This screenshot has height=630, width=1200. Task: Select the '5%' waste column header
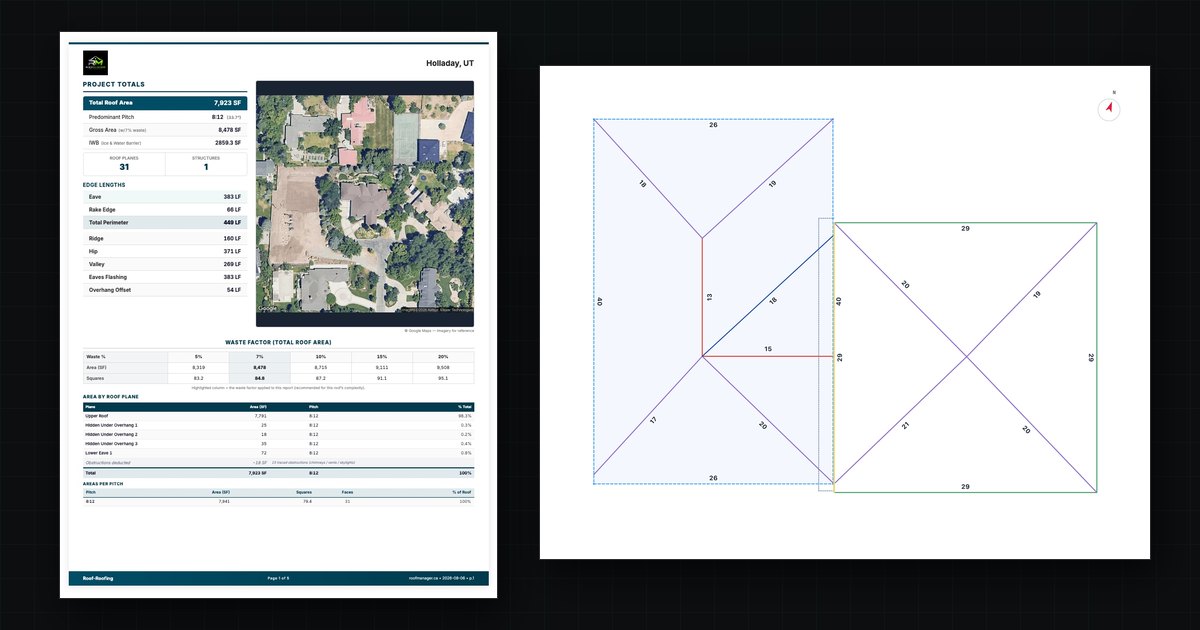(x=198, y=356)
